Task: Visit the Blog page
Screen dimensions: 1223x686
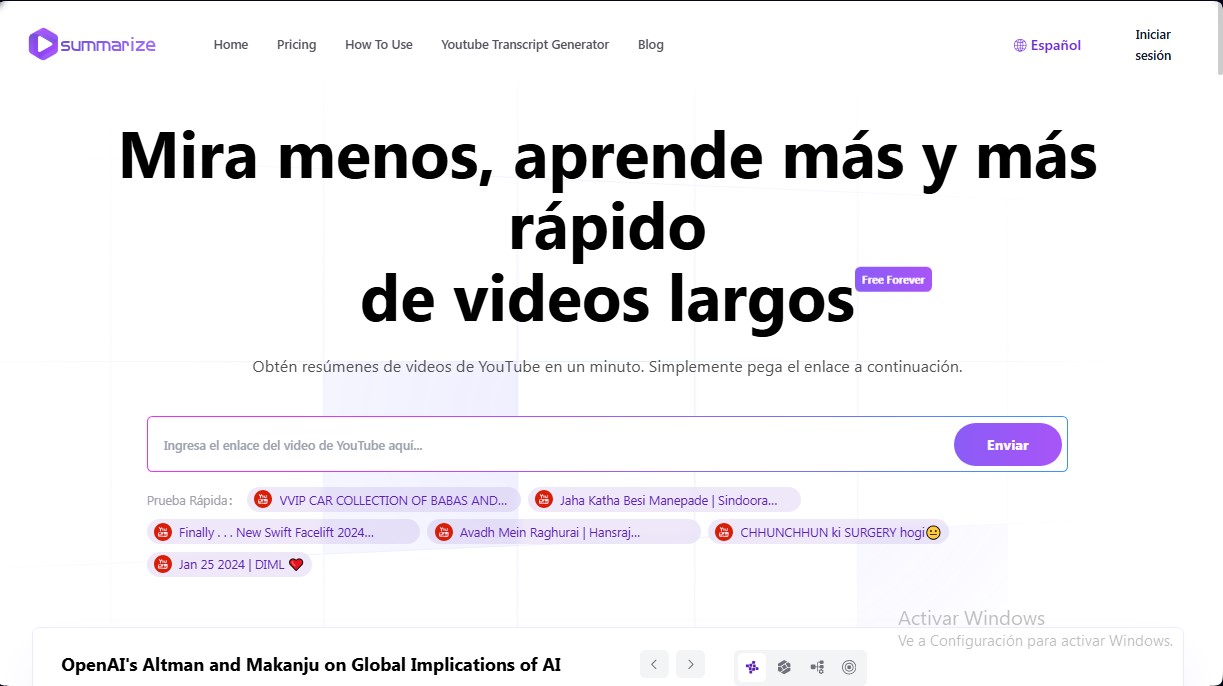Action: (x=651, y=45)
